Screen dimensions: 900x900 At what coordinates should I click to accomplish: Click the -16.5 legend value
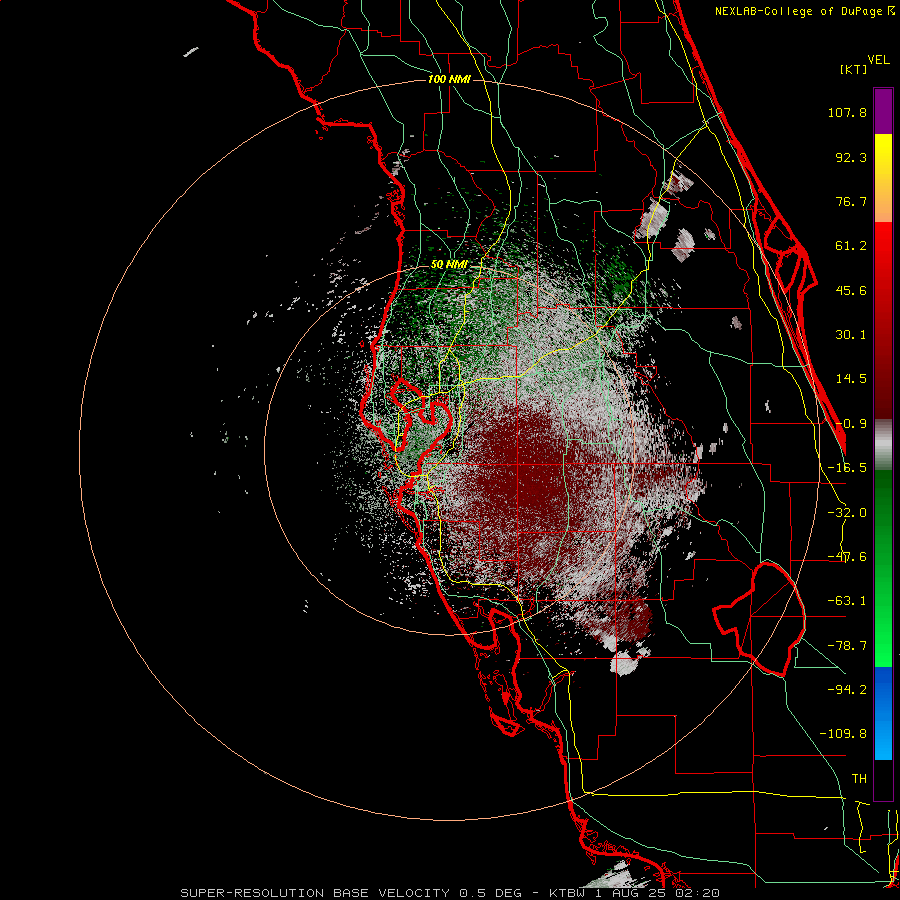847,468
